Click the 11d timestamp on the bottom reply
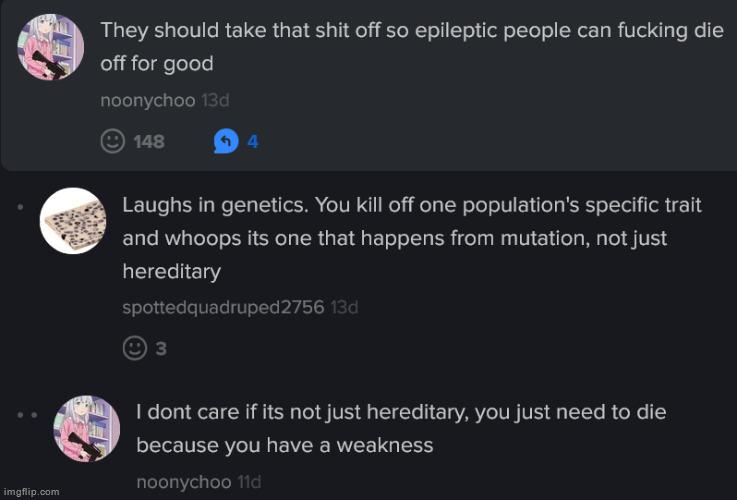 pos(249,481)
